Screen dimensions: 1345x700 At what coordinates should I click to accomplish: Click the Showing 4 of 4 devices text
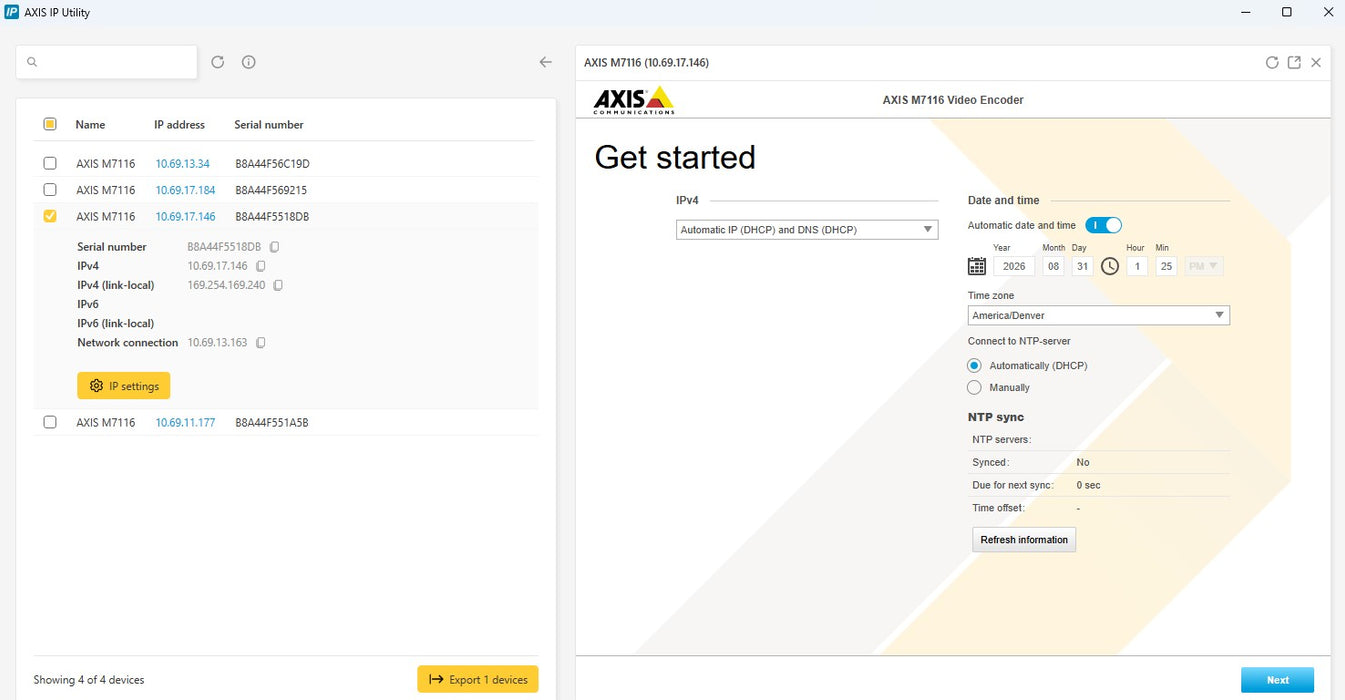tap(89, 680)
